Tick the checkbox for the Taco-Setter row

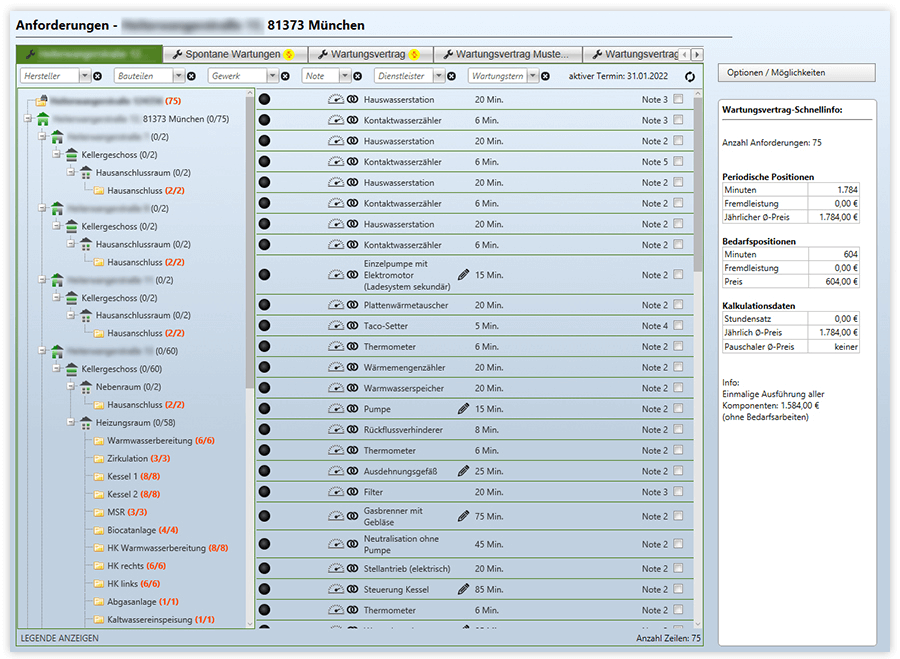tap(679, 326)
